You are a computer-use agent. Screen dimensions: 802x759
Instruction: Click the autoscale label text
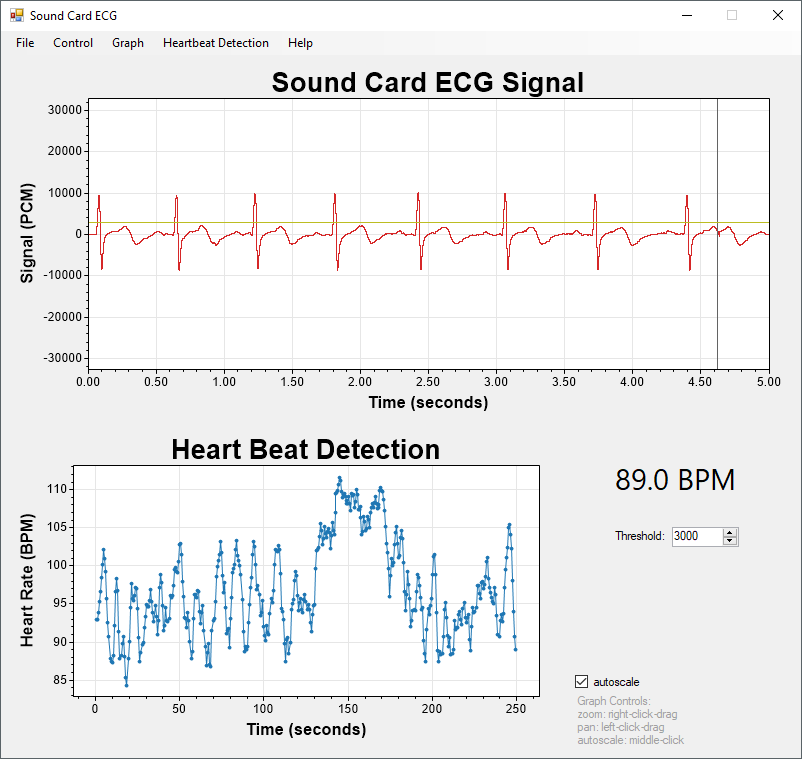[x=616, y=682]
